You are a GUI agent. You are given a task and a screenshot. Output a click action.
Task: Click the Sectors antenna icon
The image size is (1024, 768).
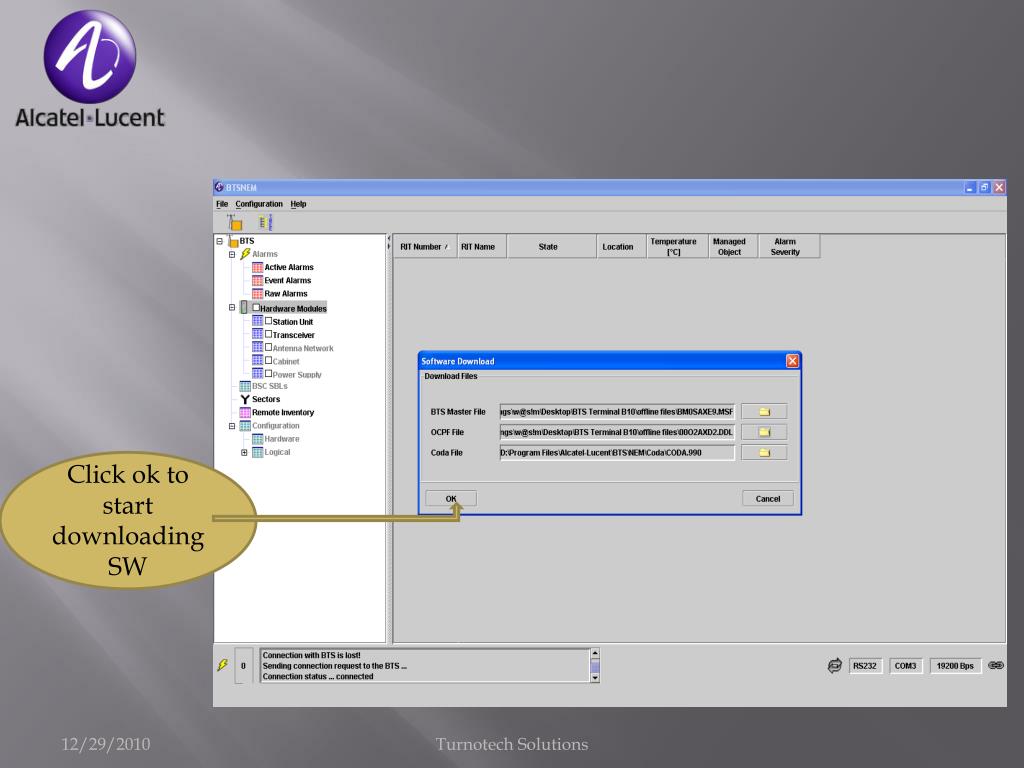(245, 399)
